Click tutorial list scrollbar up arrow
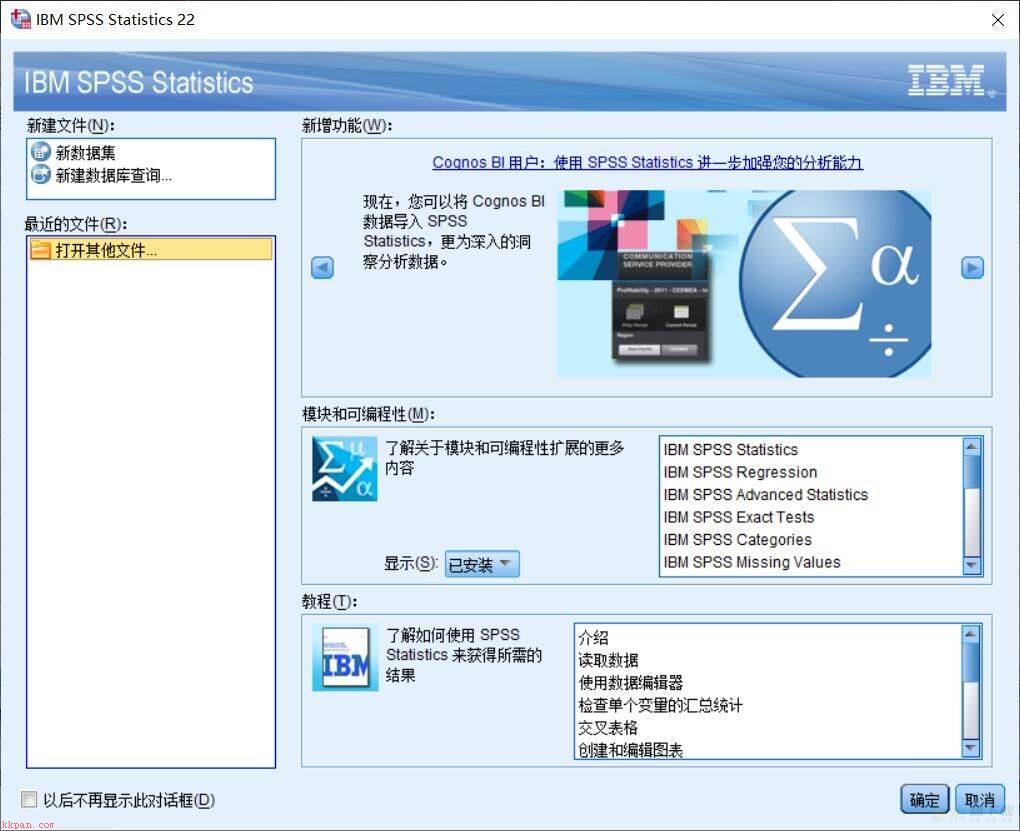The width and height of the screenshot is (1020, 831). coord(970,634)
